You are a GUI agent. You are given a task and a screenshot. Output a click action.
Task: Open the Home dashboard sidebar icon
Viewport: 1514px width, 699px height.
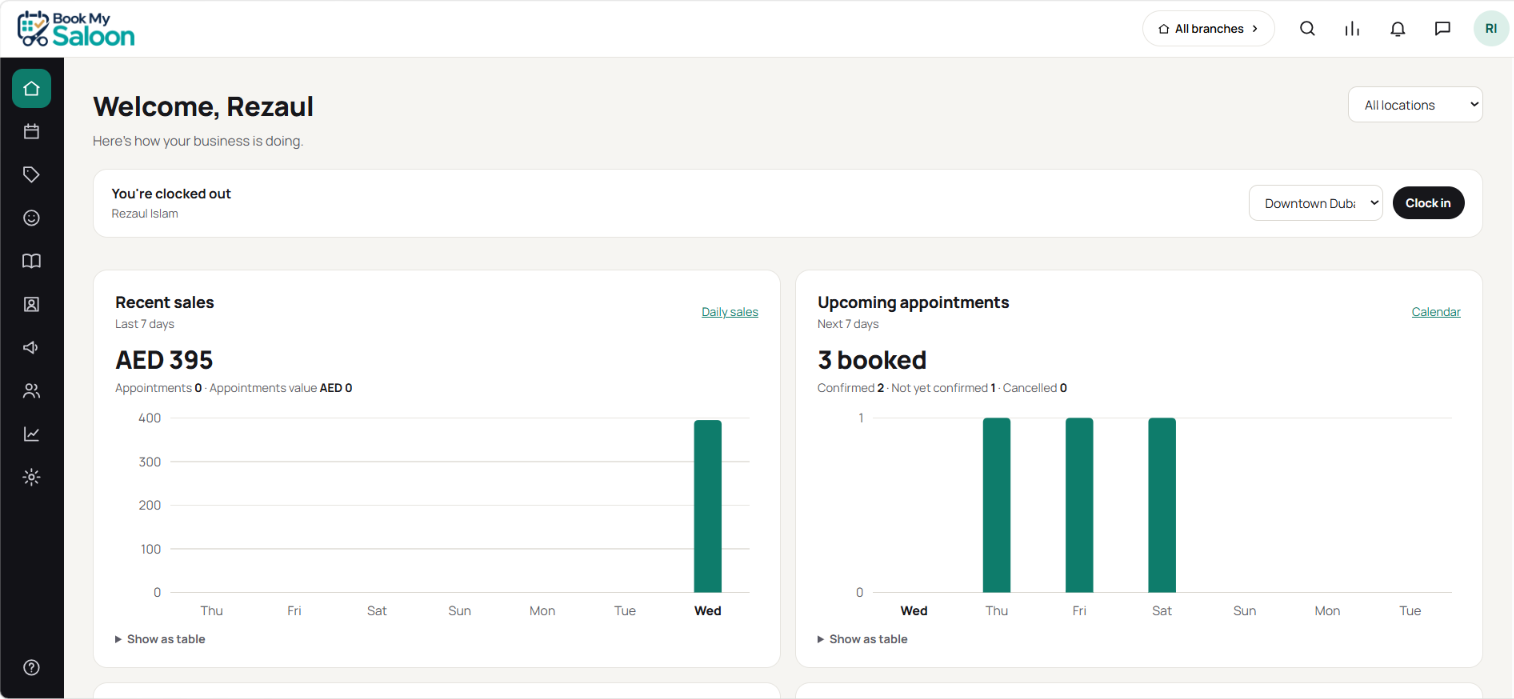pyautogui.click(x=32, y=89)
